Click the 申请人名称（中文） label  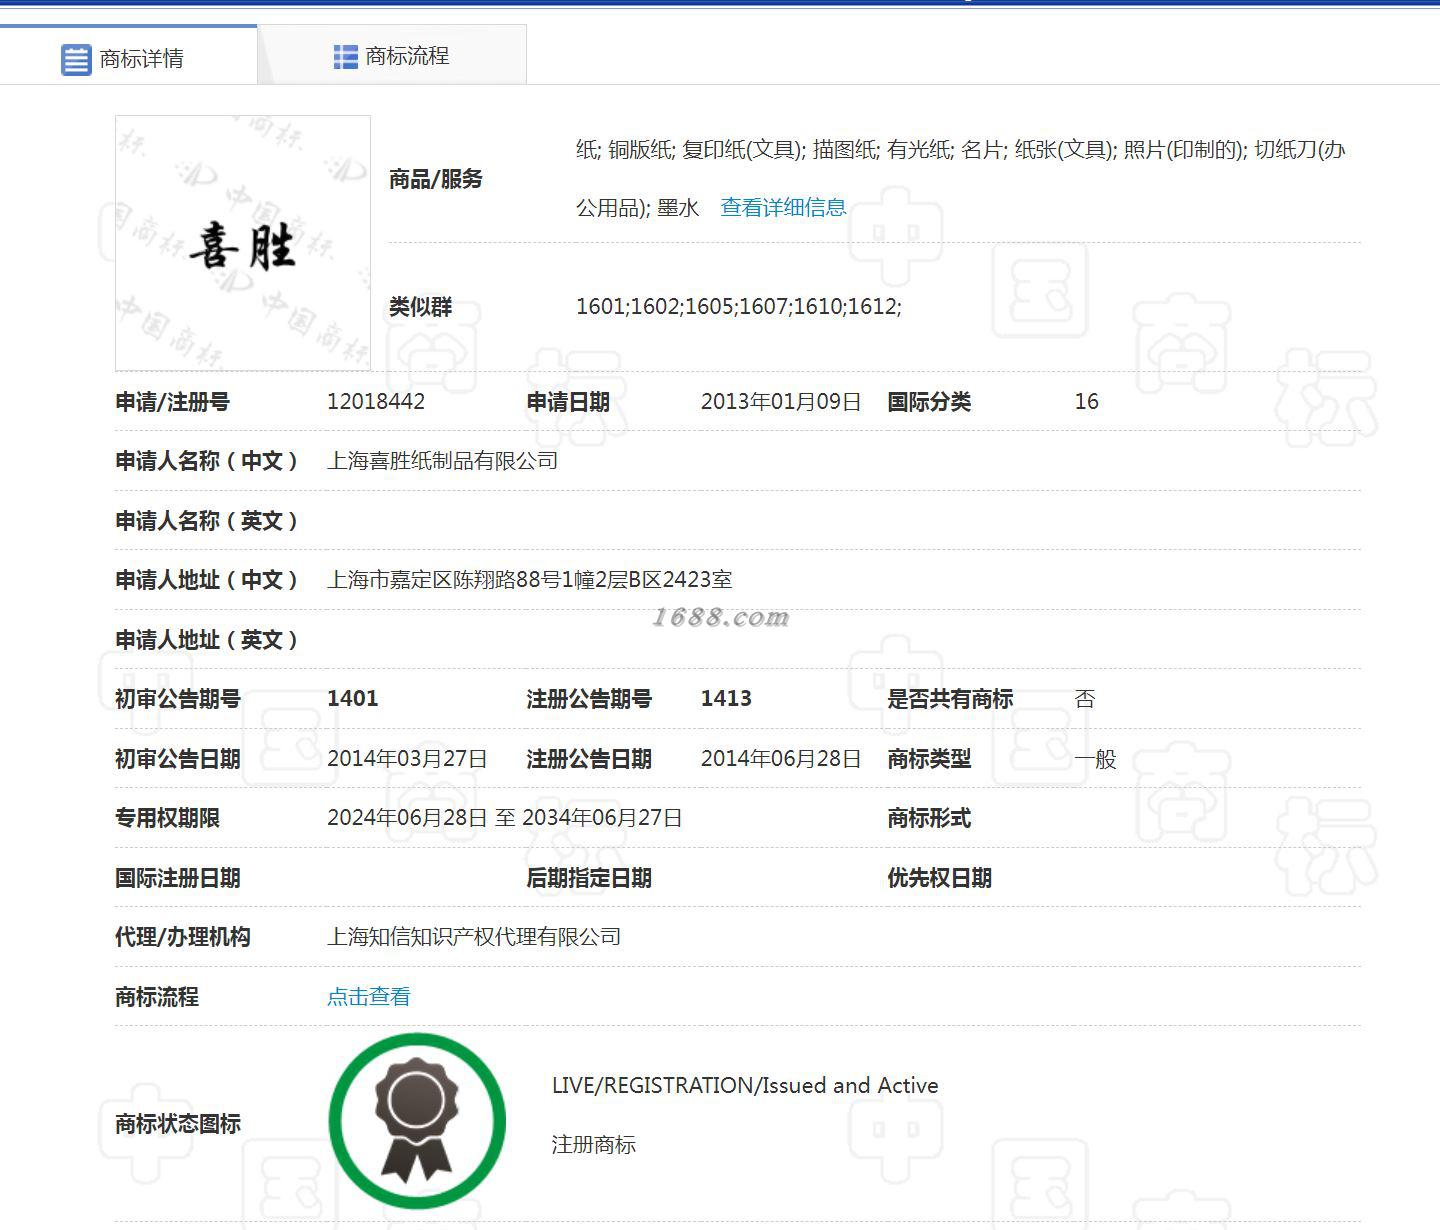(207, 461)
